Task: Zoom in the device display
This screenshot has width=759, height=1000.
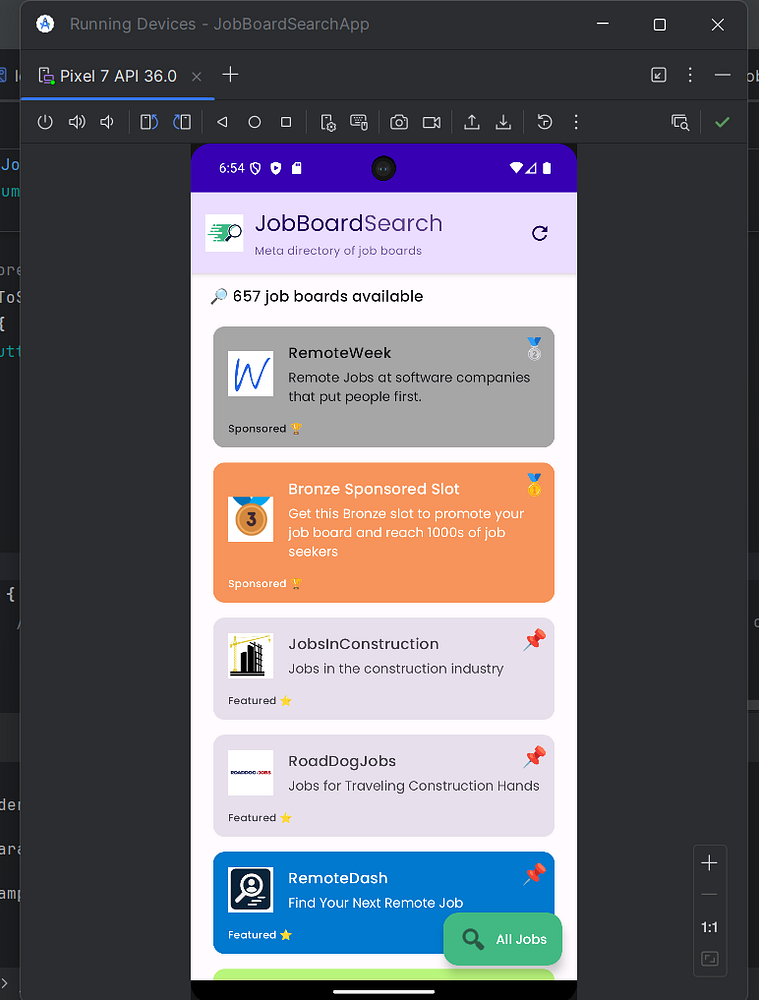Action: [x=709, y=864]
